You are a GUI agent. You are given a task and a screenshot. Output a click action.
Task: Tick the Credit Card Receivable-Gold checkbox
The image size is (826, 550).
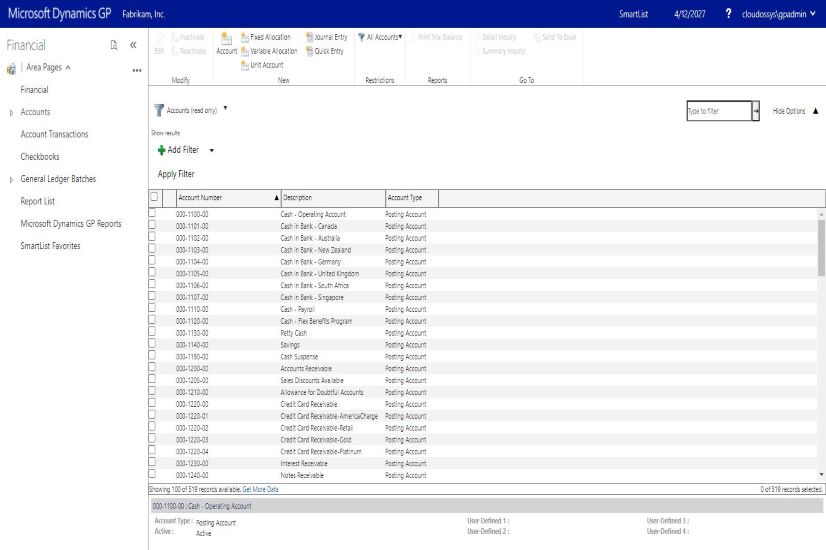click(152, 438)
